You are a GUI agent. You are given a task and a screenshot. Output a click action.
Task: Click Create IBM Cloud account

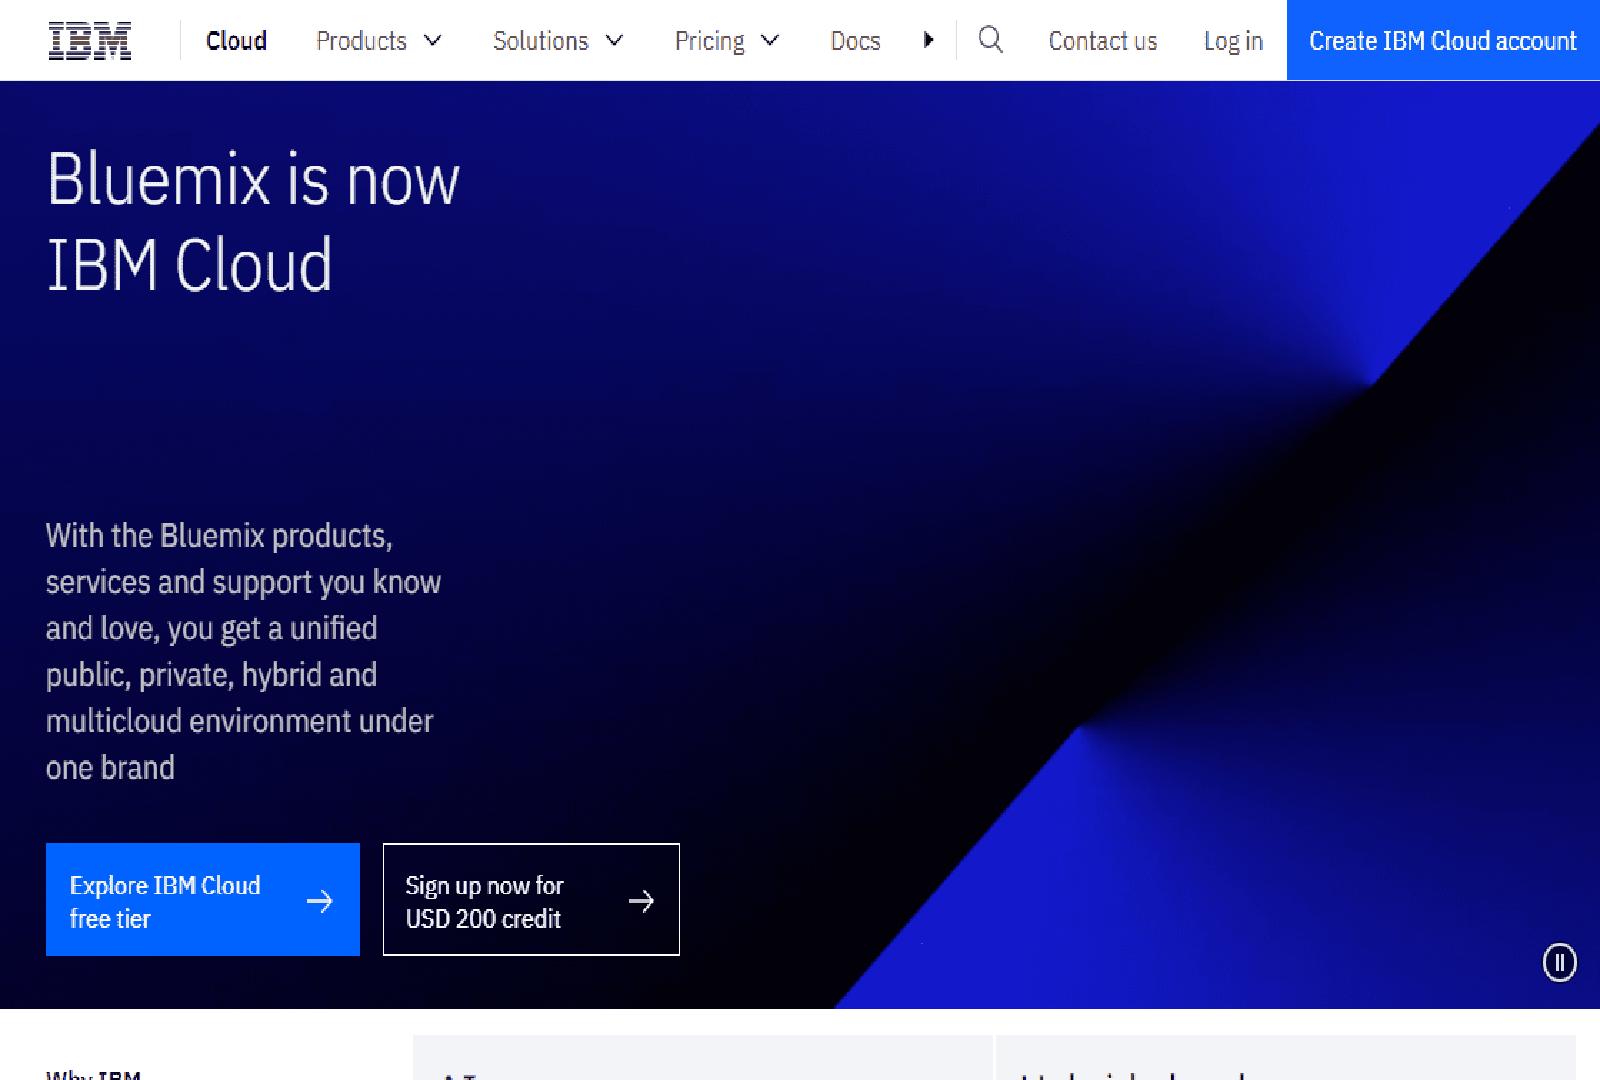1442,41
